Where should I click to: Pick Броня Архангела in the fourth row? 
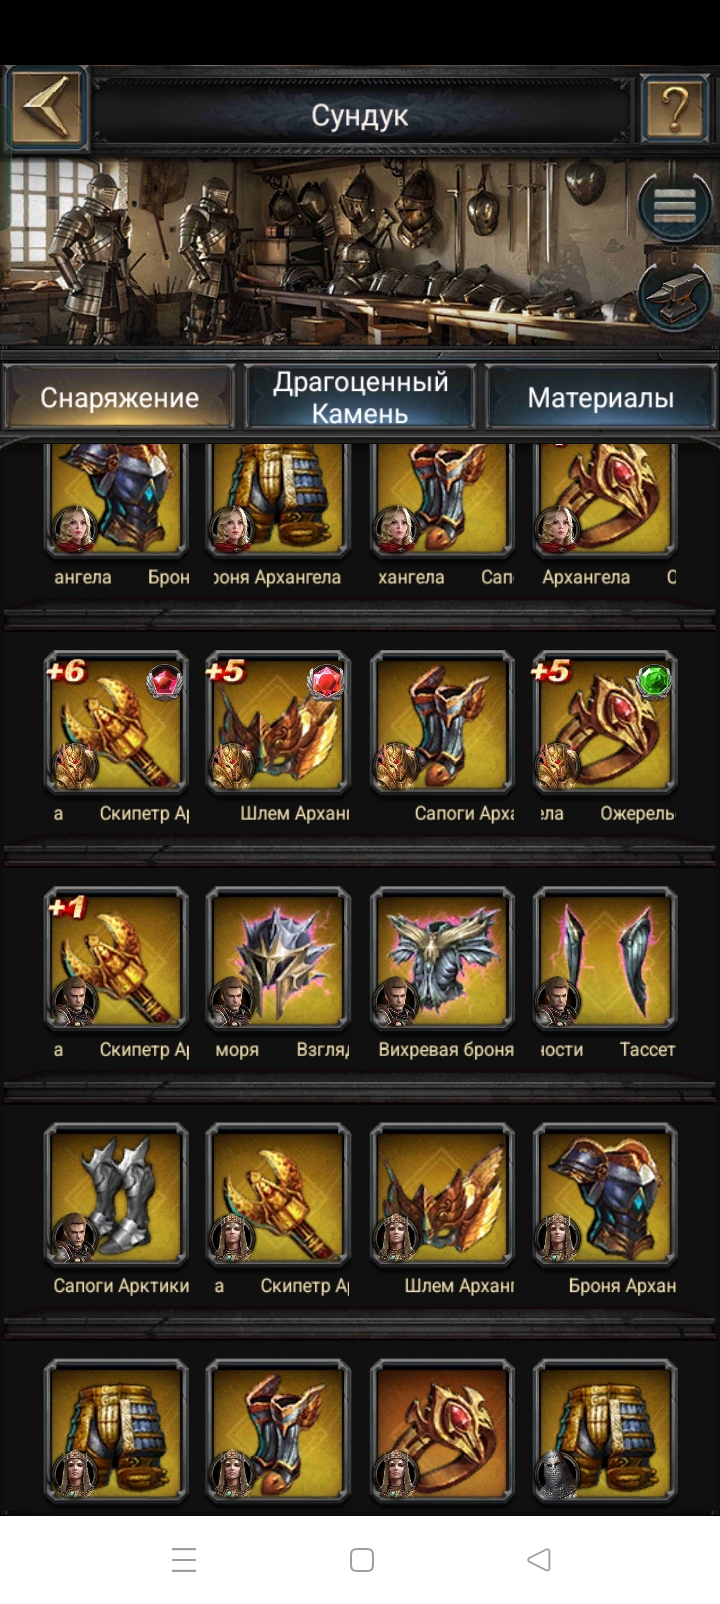(605, 1195)
